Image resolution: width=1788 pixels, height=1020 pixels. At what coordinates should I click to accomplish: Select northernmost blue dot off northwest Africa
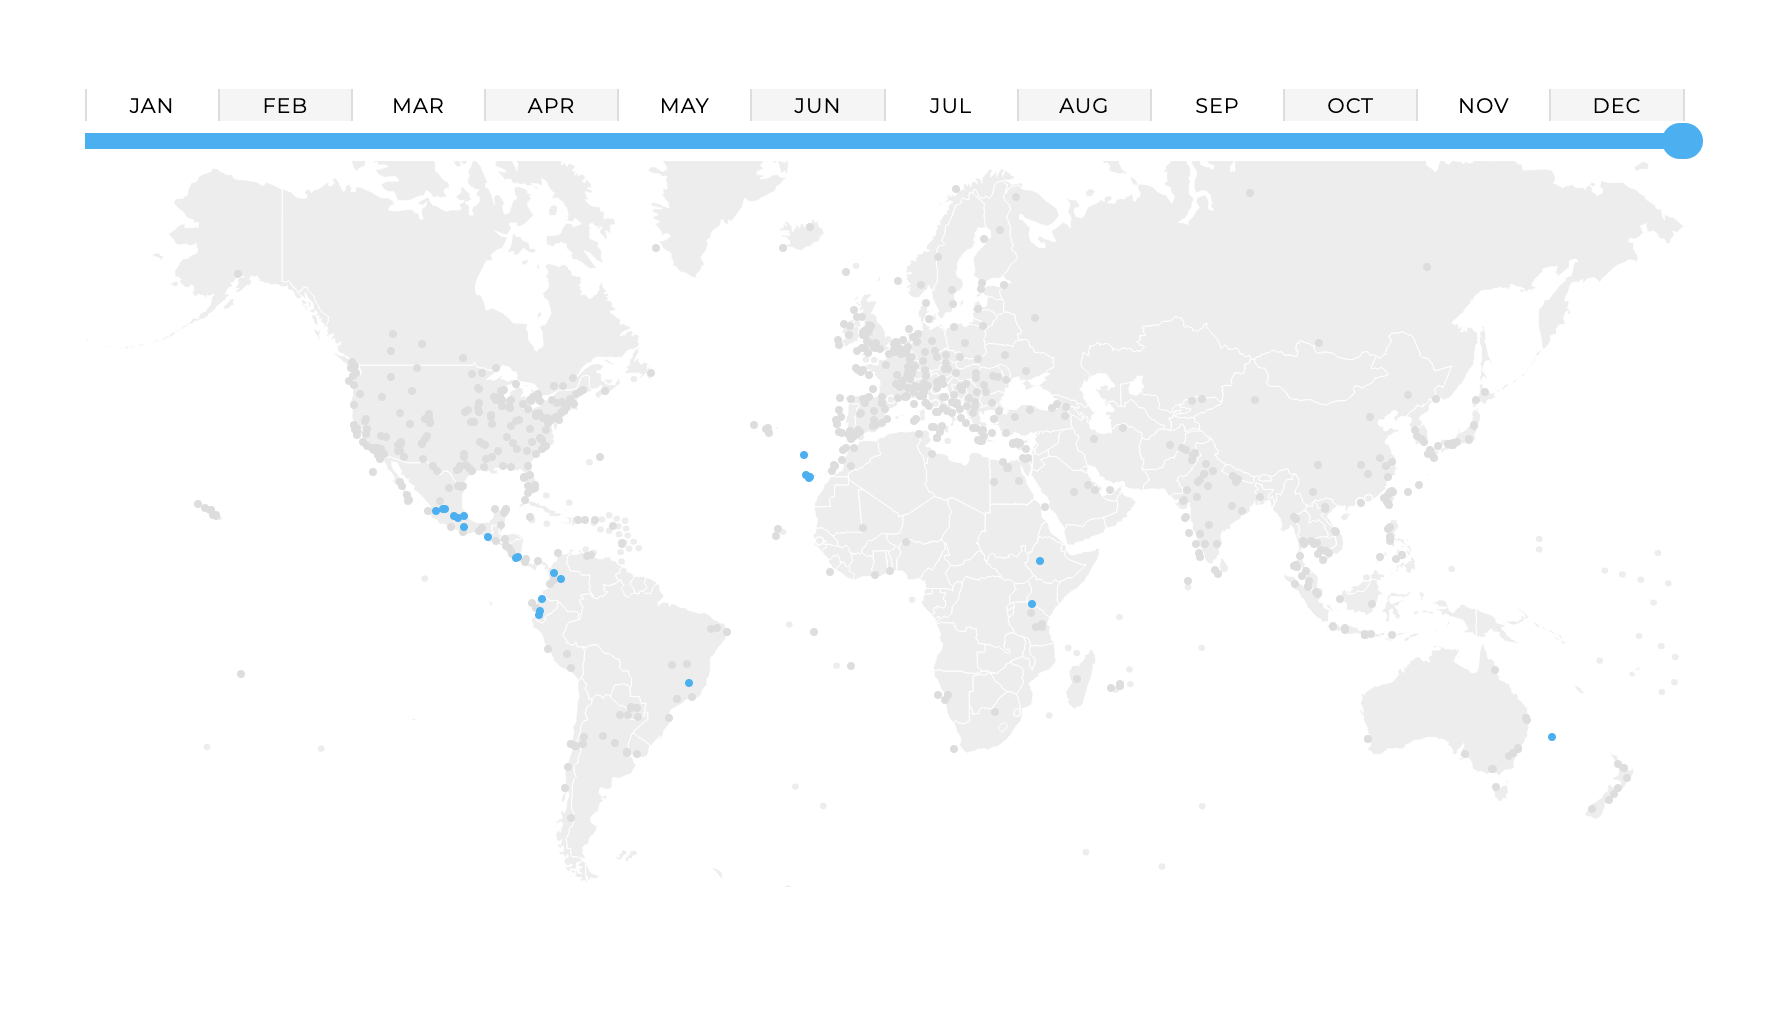(x=804, y=455)
